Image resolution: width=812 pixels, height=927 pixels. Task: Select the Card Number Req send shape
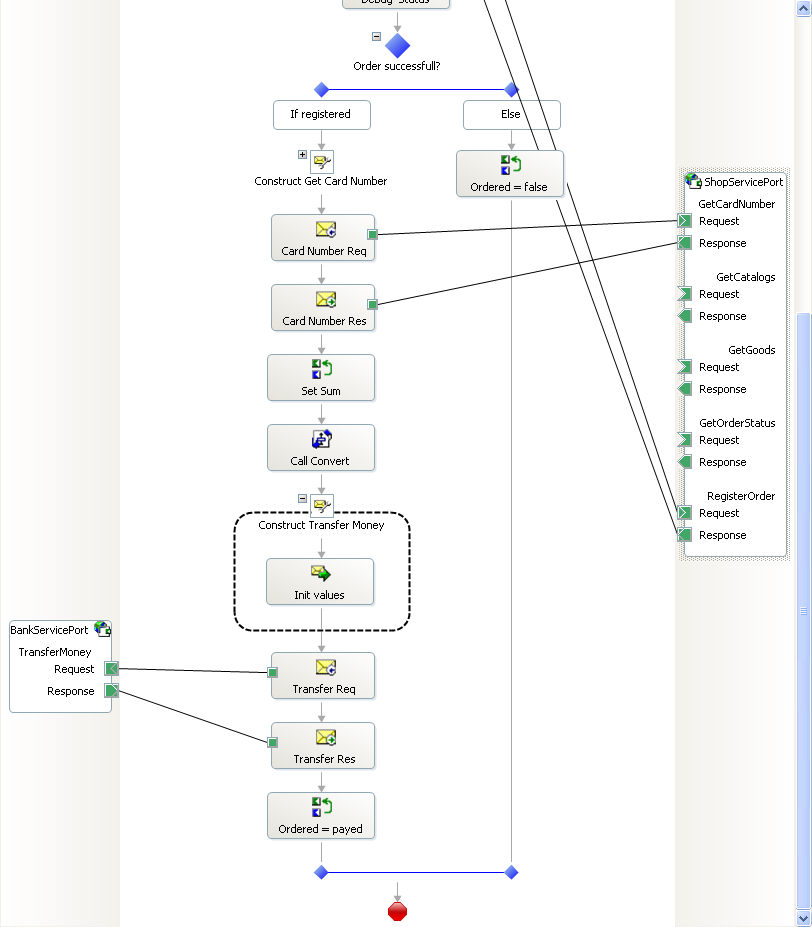(323, 238)
